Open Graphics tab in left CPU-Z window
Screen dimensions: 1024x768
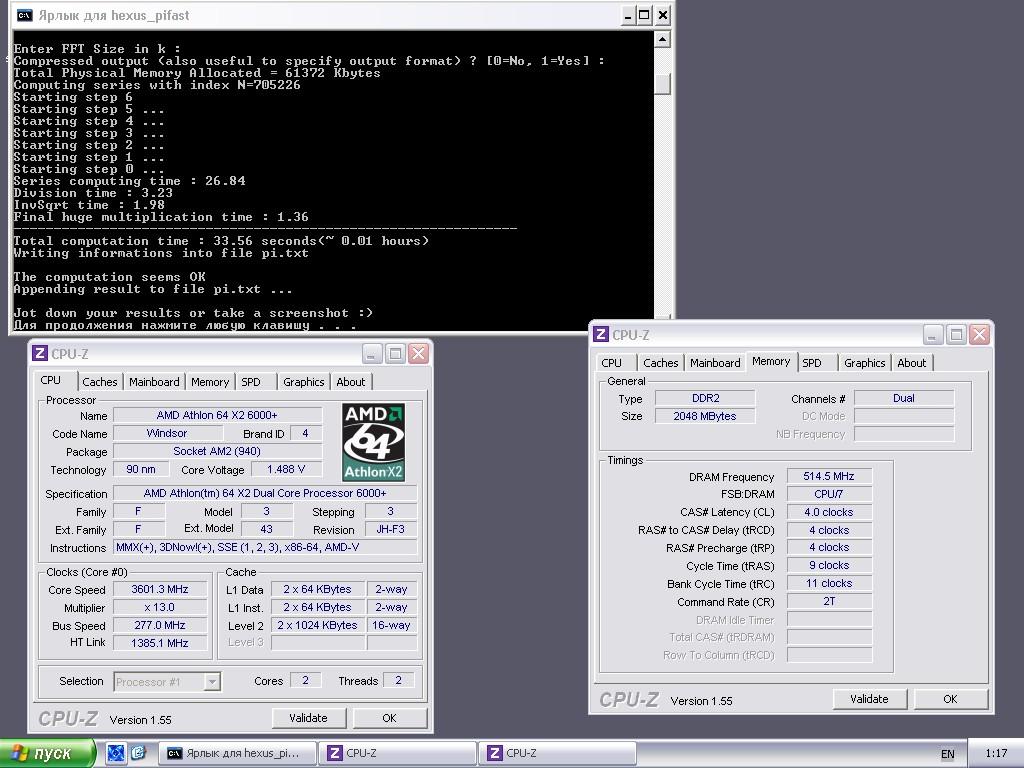point(304,382)
